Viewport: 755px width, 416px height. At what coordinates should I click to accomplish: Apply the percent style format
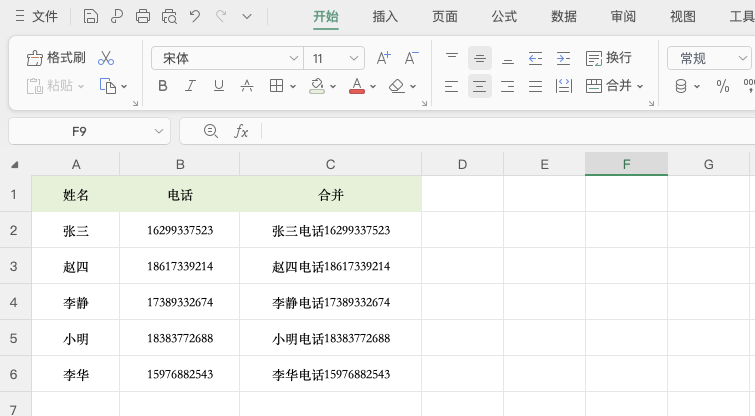723,86
